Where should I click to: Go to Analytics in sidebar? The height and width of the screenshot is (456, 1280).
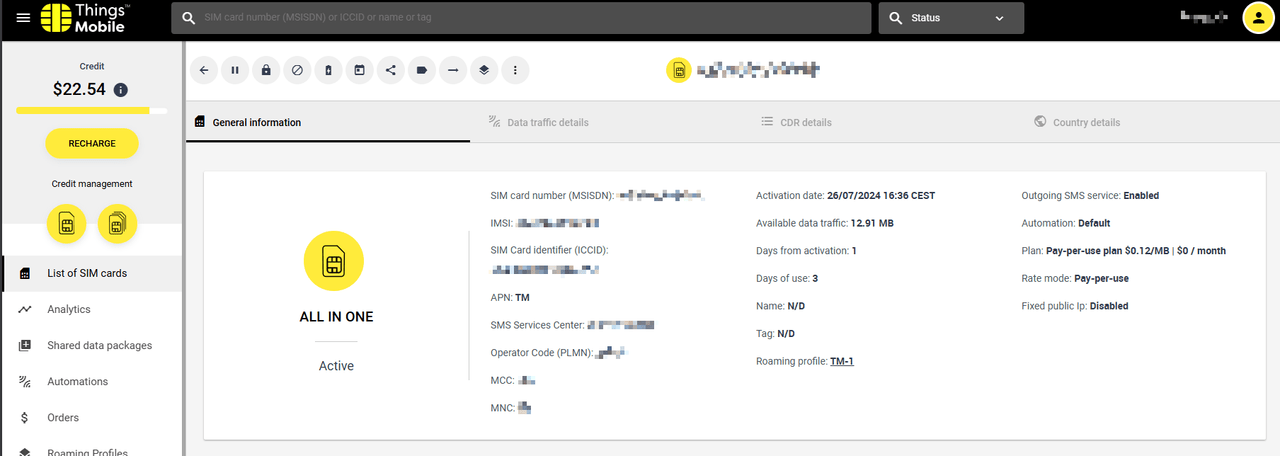click(91, 309)
